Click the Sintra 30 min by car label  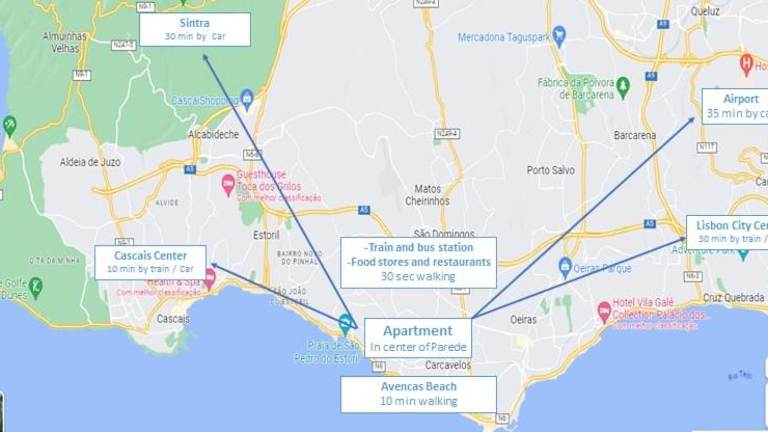(195, 29)
